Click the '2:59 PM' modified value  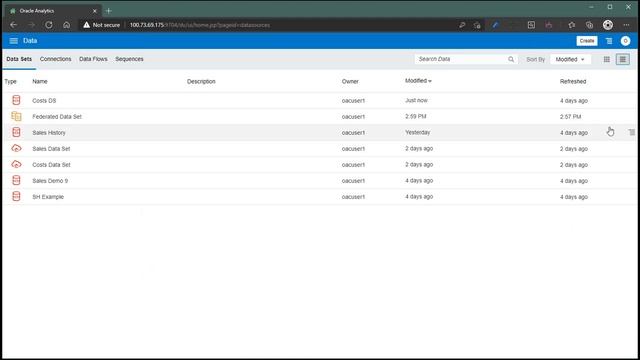[x=416, y=116]
